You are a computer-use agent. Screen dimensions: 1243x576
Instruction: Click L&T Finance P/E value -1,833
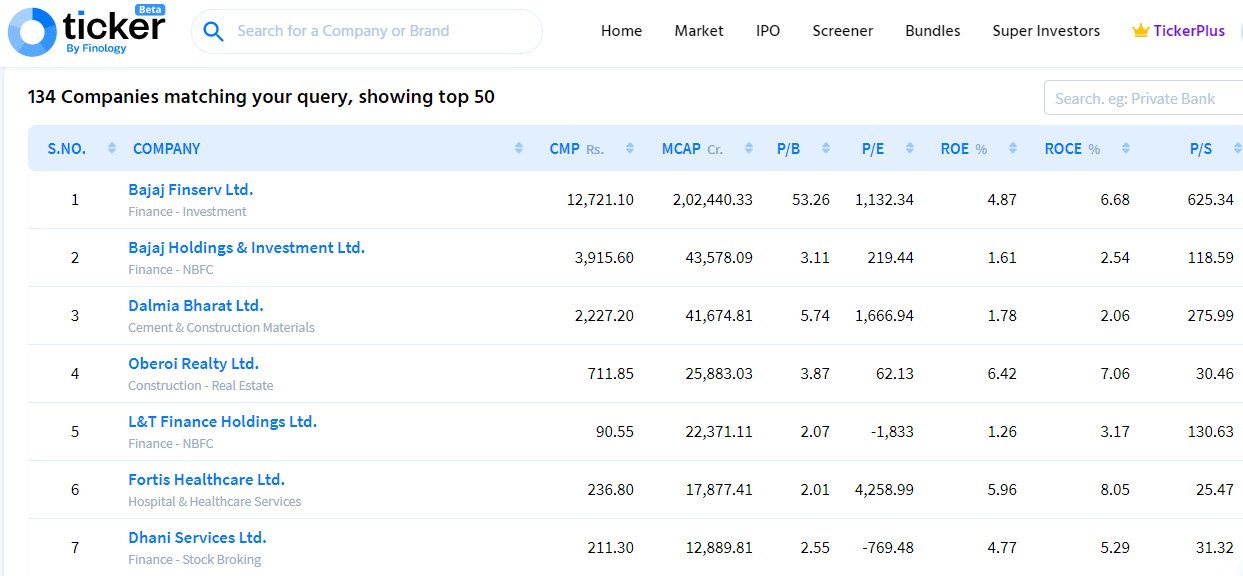point(890,431)
